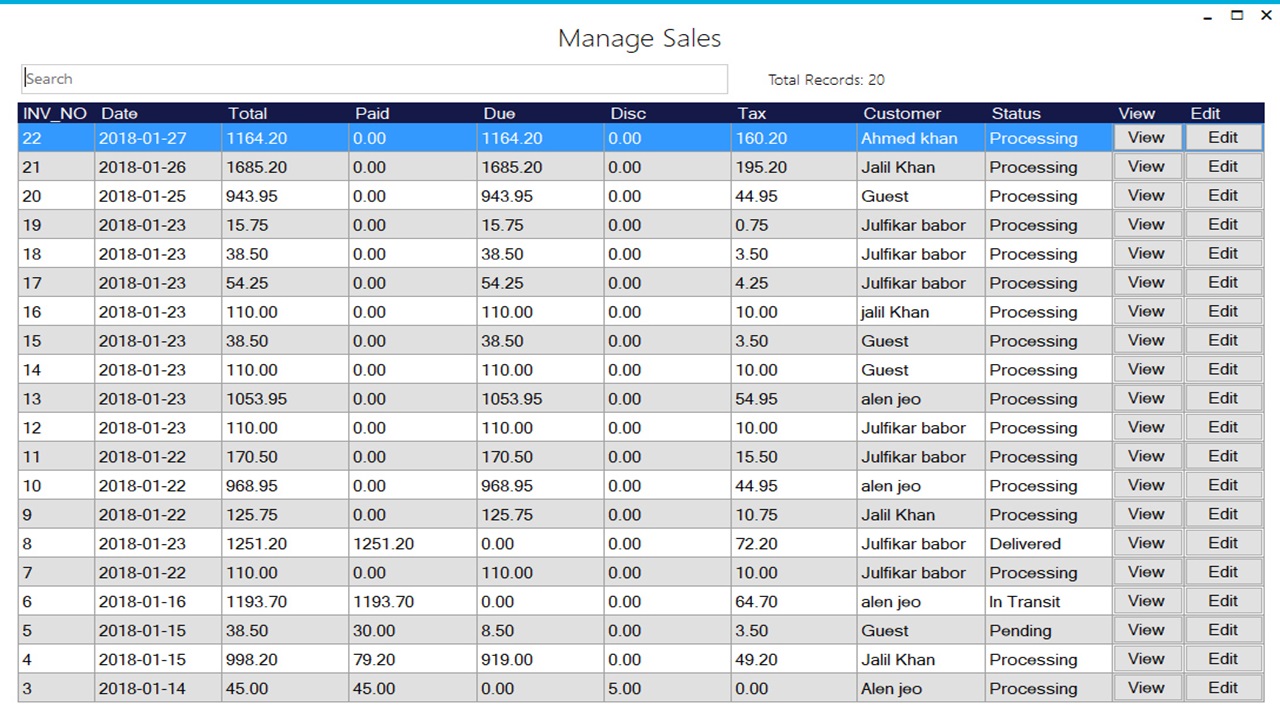The image size is (1280, 720).
Task: Click the Search input field
Action: click(x=374, y=78)
